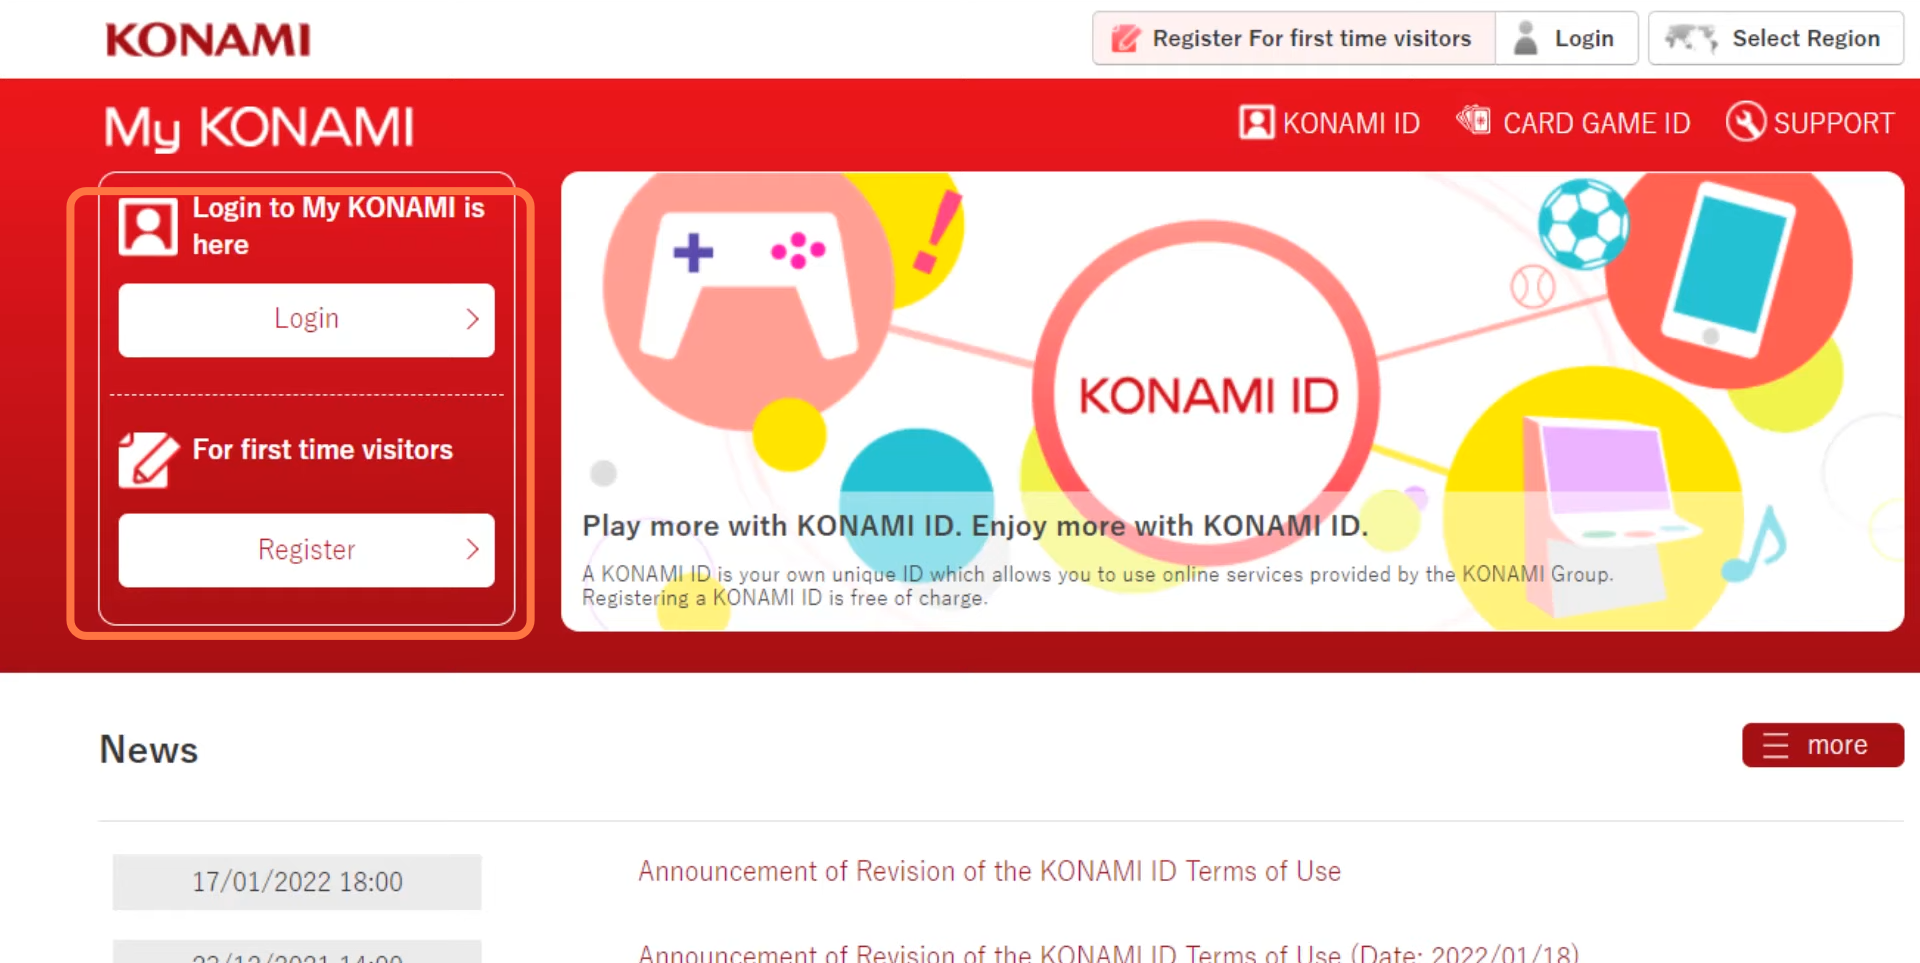Click the cards icon beside CARD GAME ID
The height and width of the screenshot is (963, 1920).
1473,121
